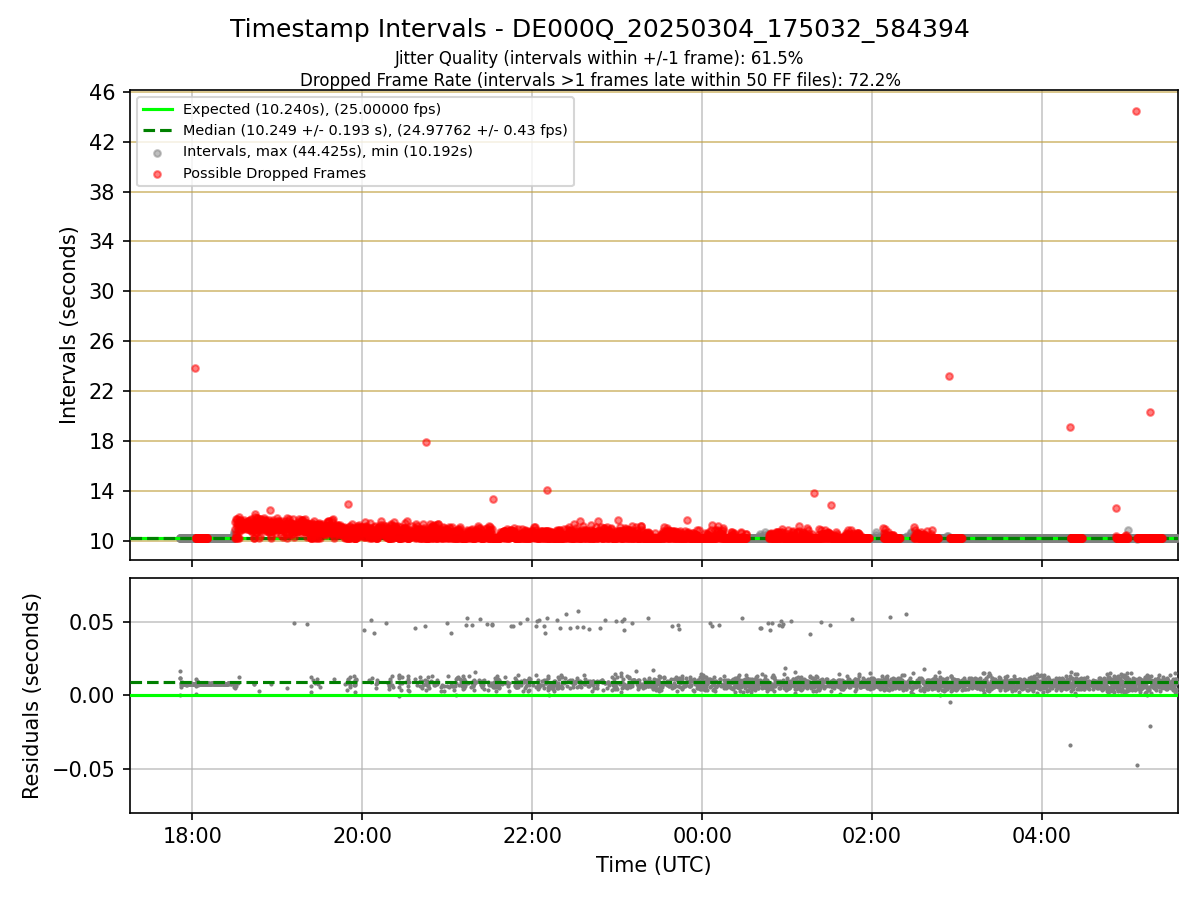Click the '20:00' x-axis tick label

tap(362, 833)
